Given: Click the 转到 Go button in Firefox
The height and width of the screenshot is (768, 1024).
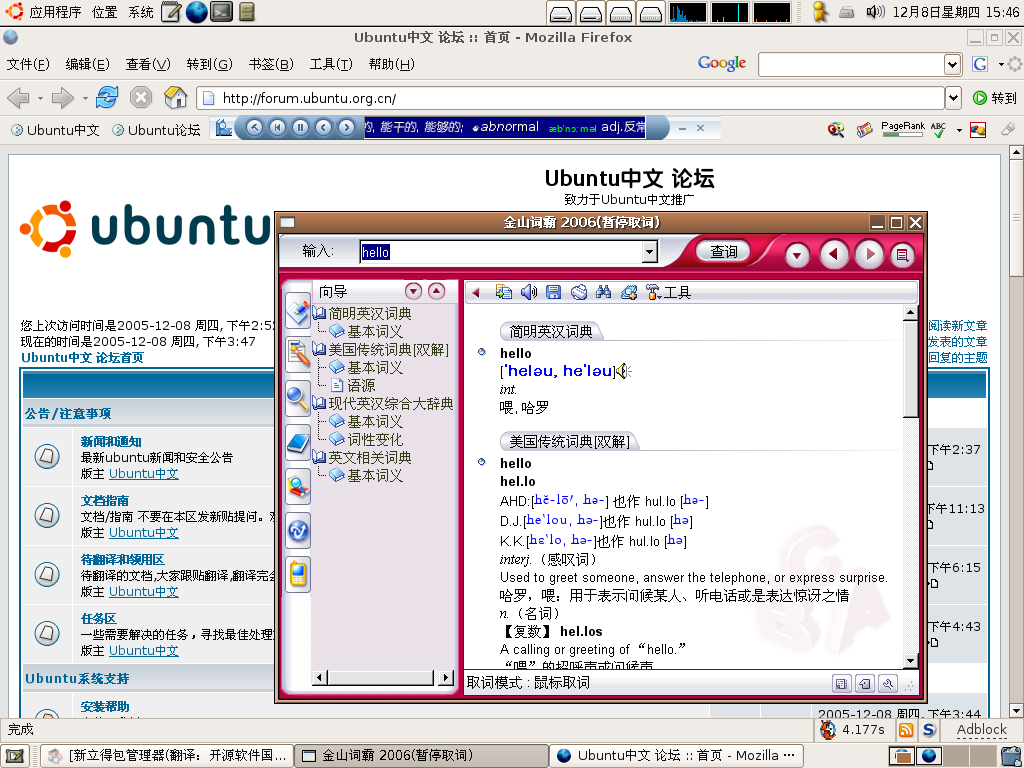Looking at the screenshot, I should pos(995,98).
